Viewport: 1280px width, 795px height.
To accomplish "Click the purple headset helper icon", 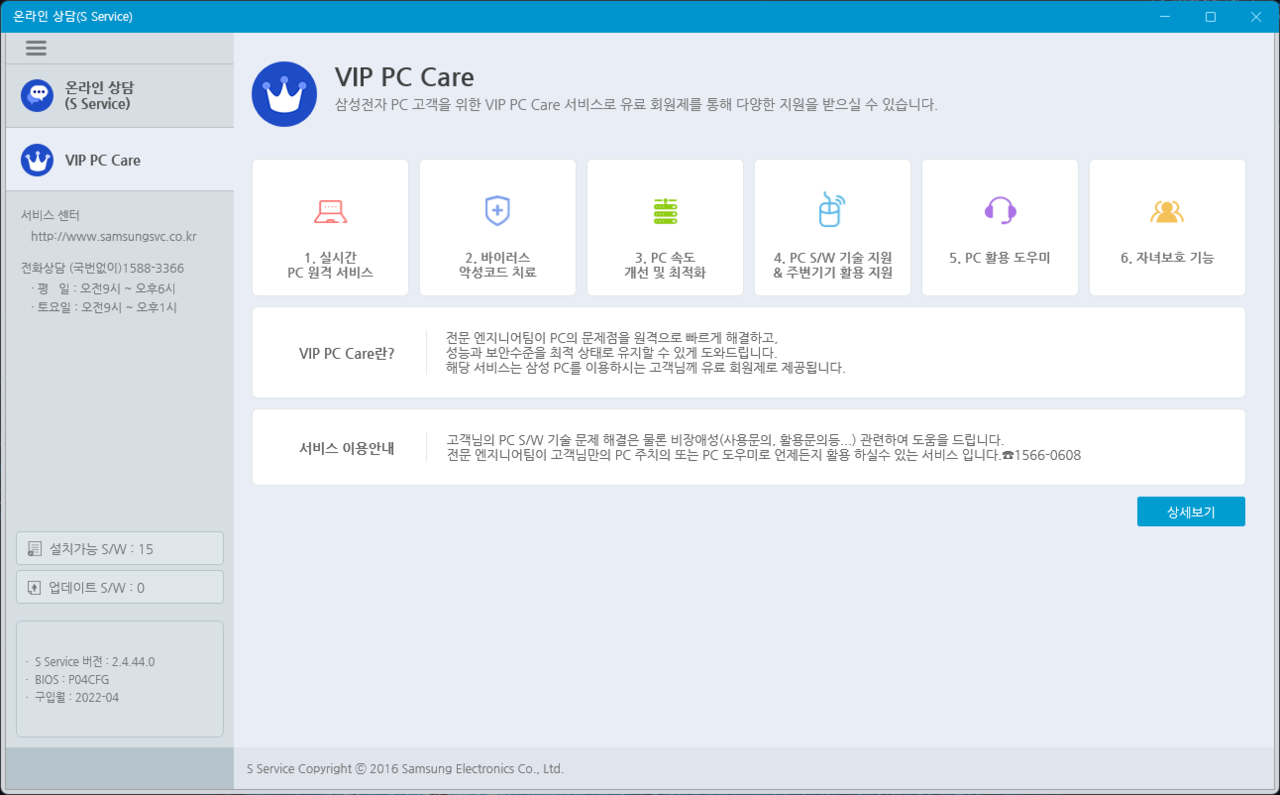I will pos(1000,210).
